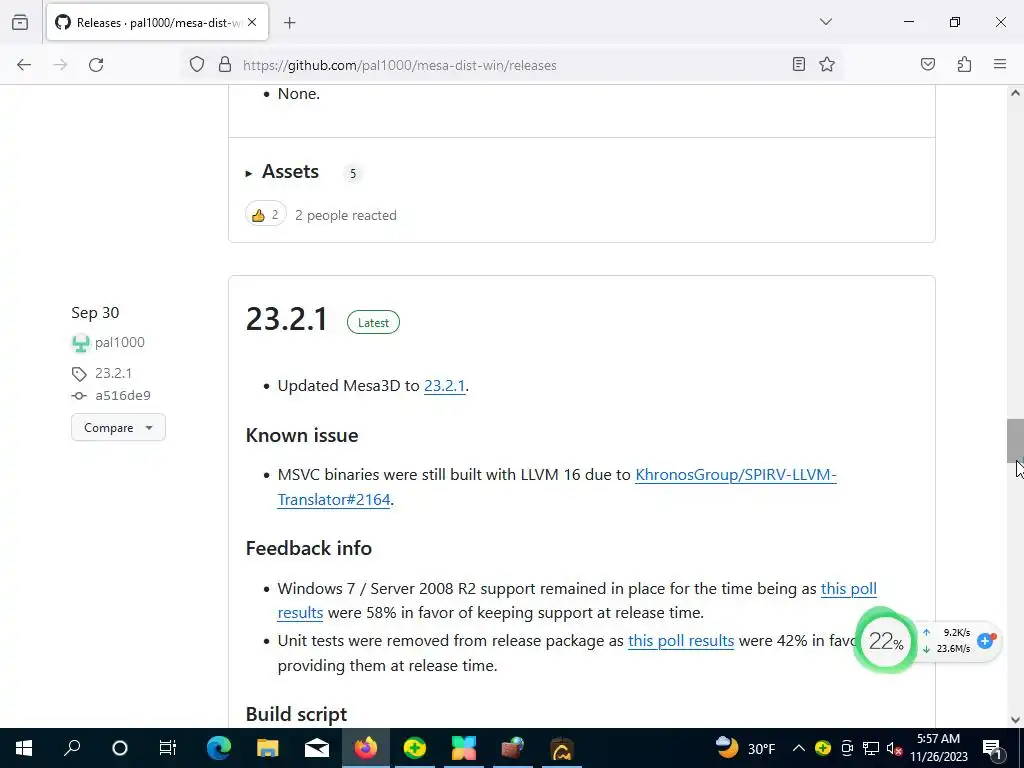Click the weather 30°F widget
The image size is (1024, 768).
tap(745, 748)
